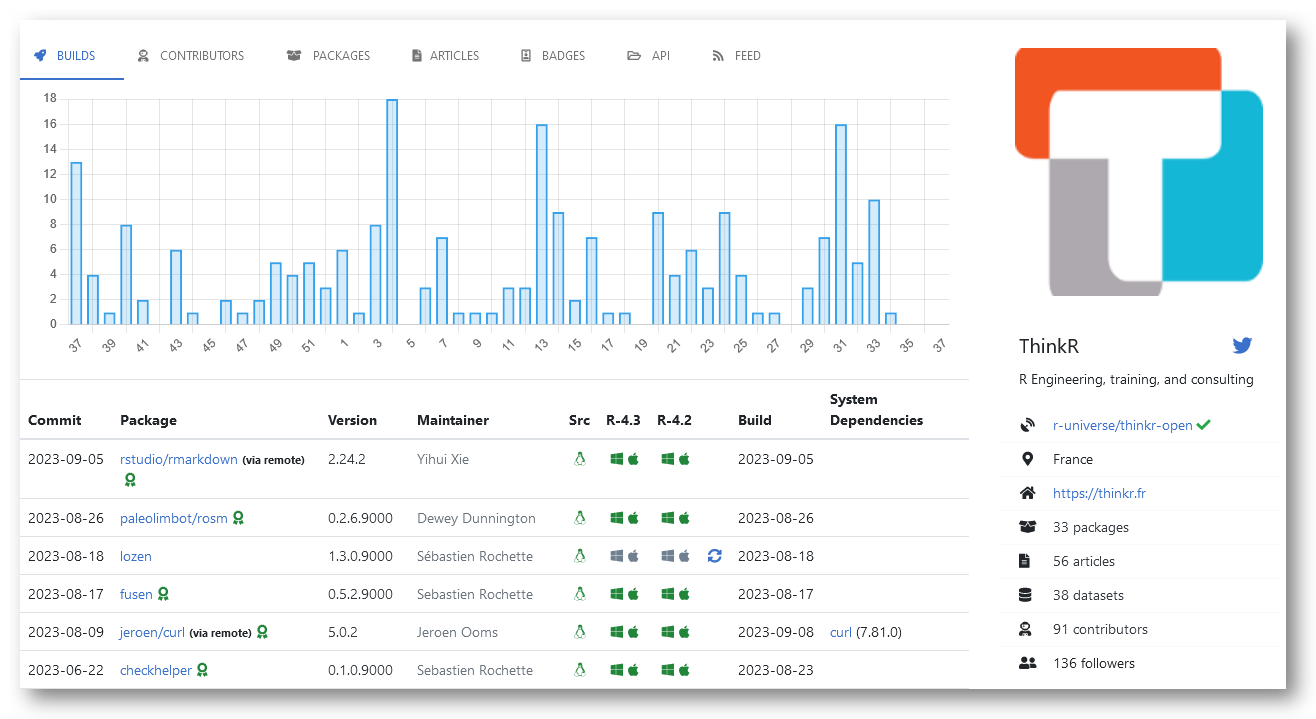Click the Windows R-4.3 build icon for fusen
The image size is (1316, 719).
[x=617, y=594]
